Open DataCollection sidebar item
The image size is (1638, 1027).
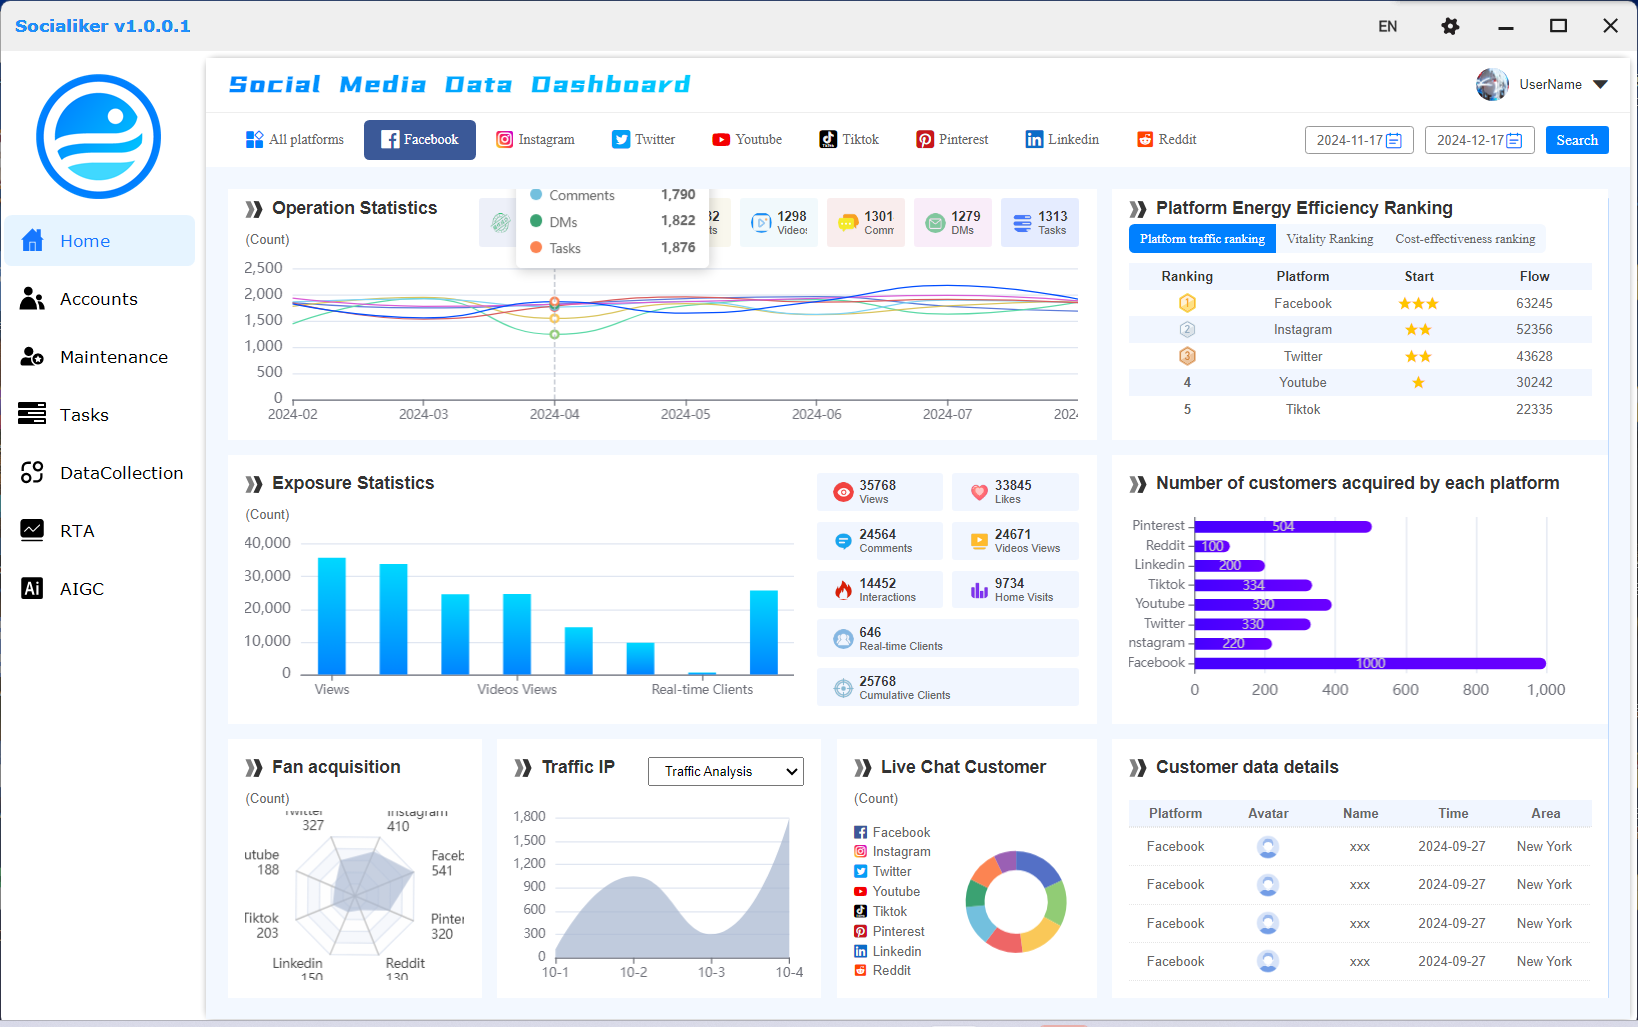(x=99, y=472)
